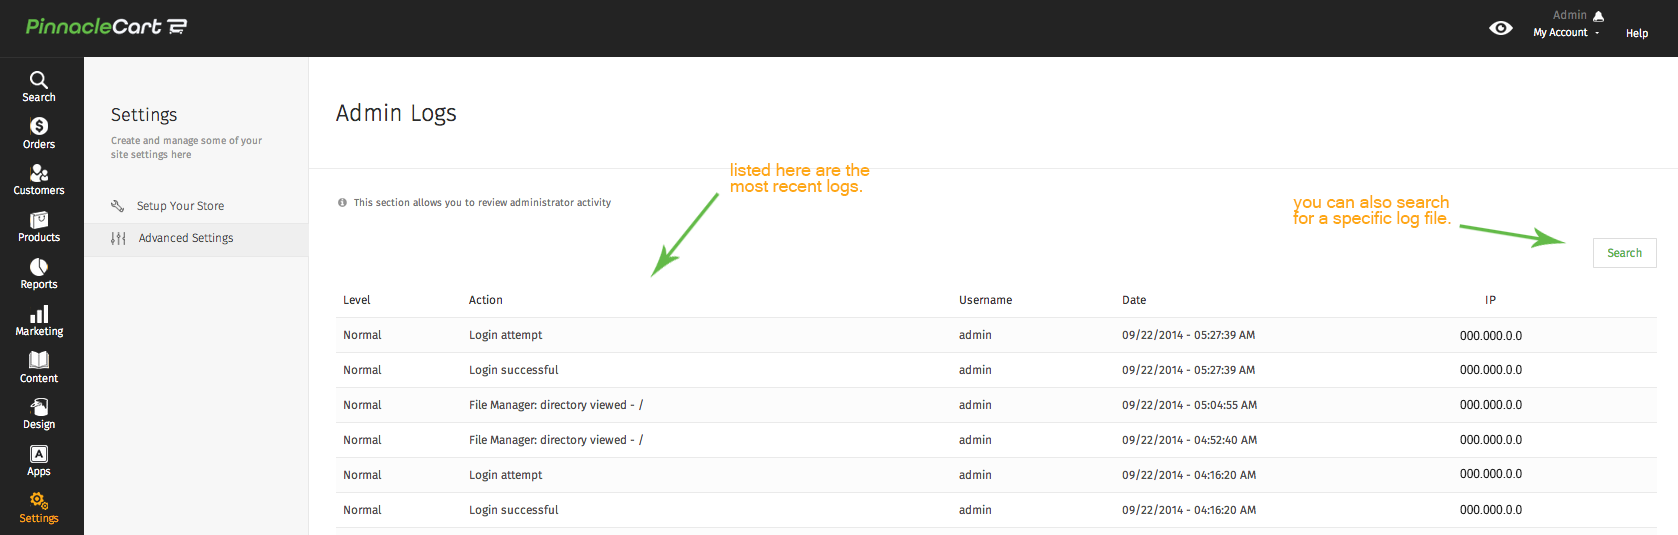Viewport: 1678px width, 535px height.
Task: Click the wrench icon beside Setup Your Store
Action: (x=117, y=206)
